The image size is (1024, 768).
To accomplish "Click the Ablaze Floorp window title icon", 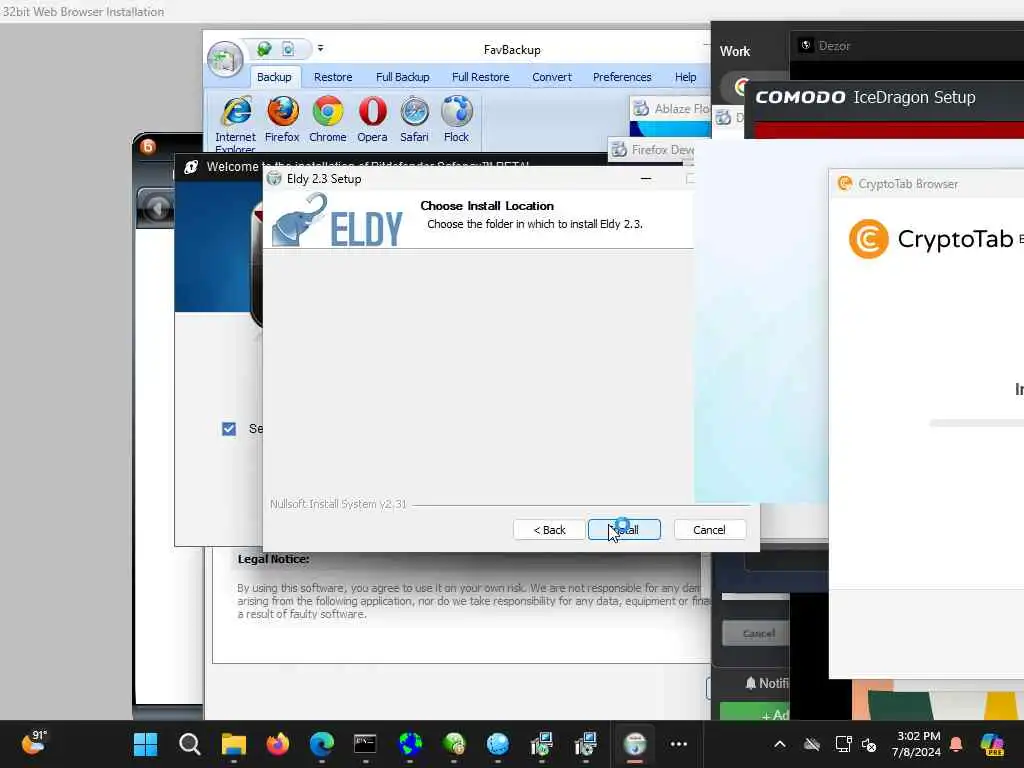I will (x=641, y=108).
